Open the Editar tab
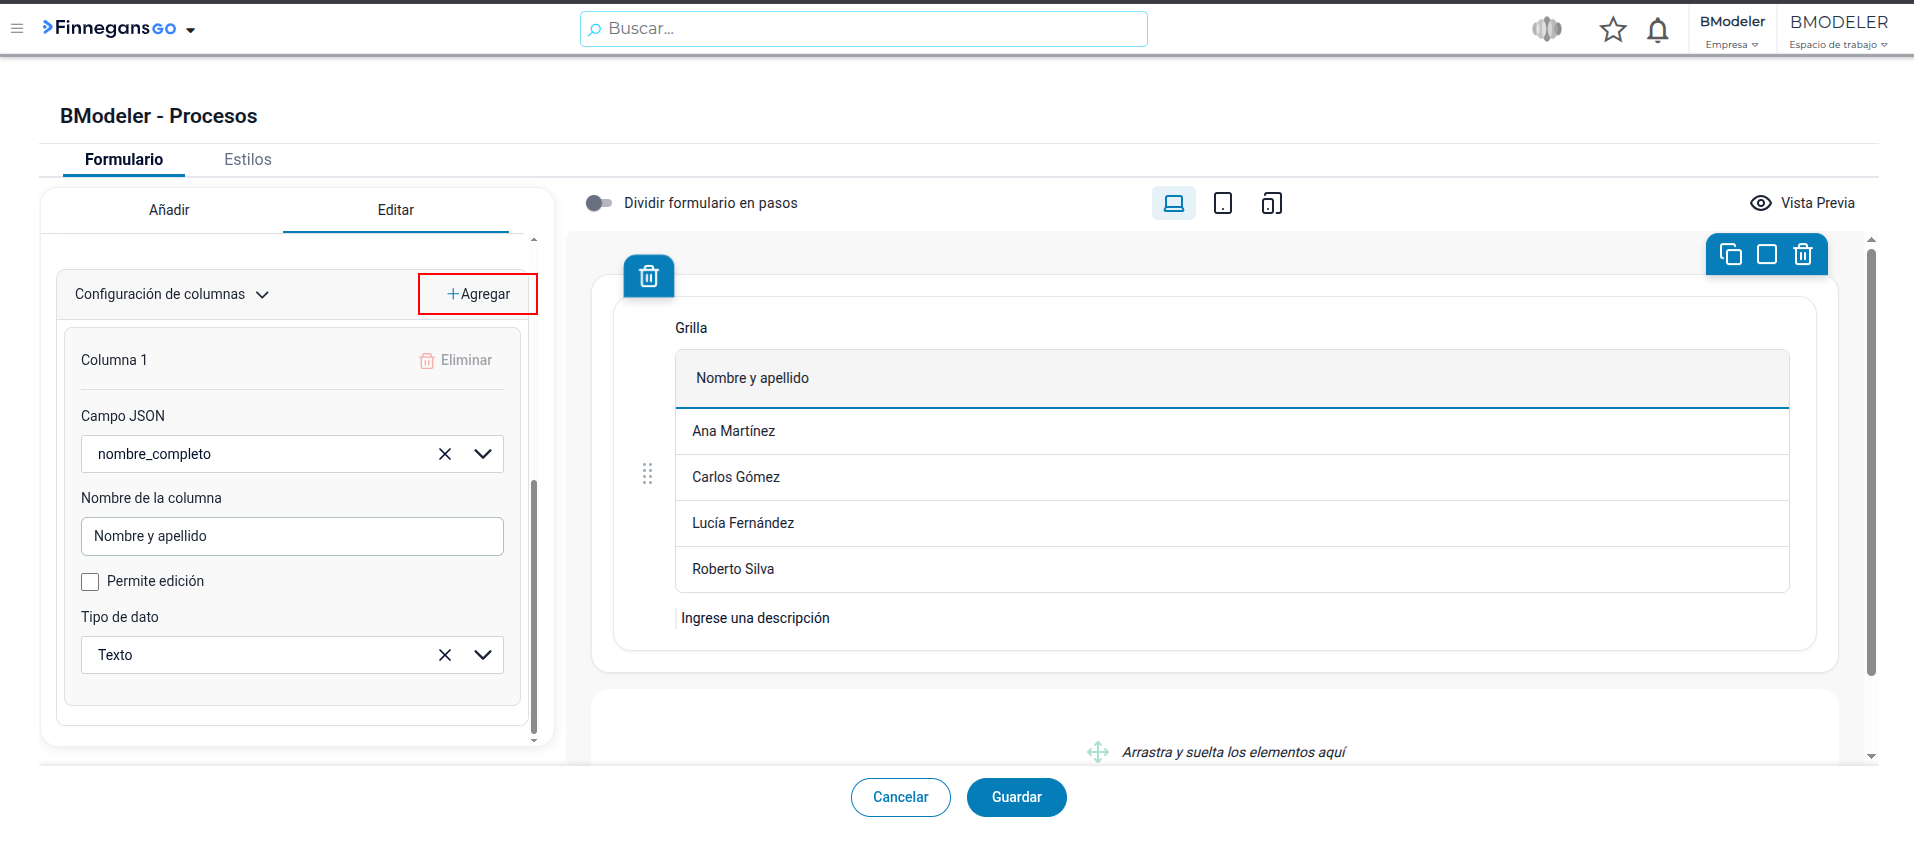 396,210
